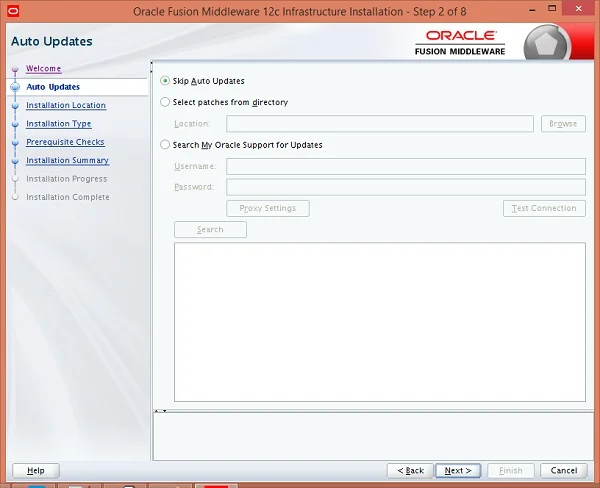Click the Welcome step bullet icon
Viewport: 600px width, 488px height.
tap(15, 69)
